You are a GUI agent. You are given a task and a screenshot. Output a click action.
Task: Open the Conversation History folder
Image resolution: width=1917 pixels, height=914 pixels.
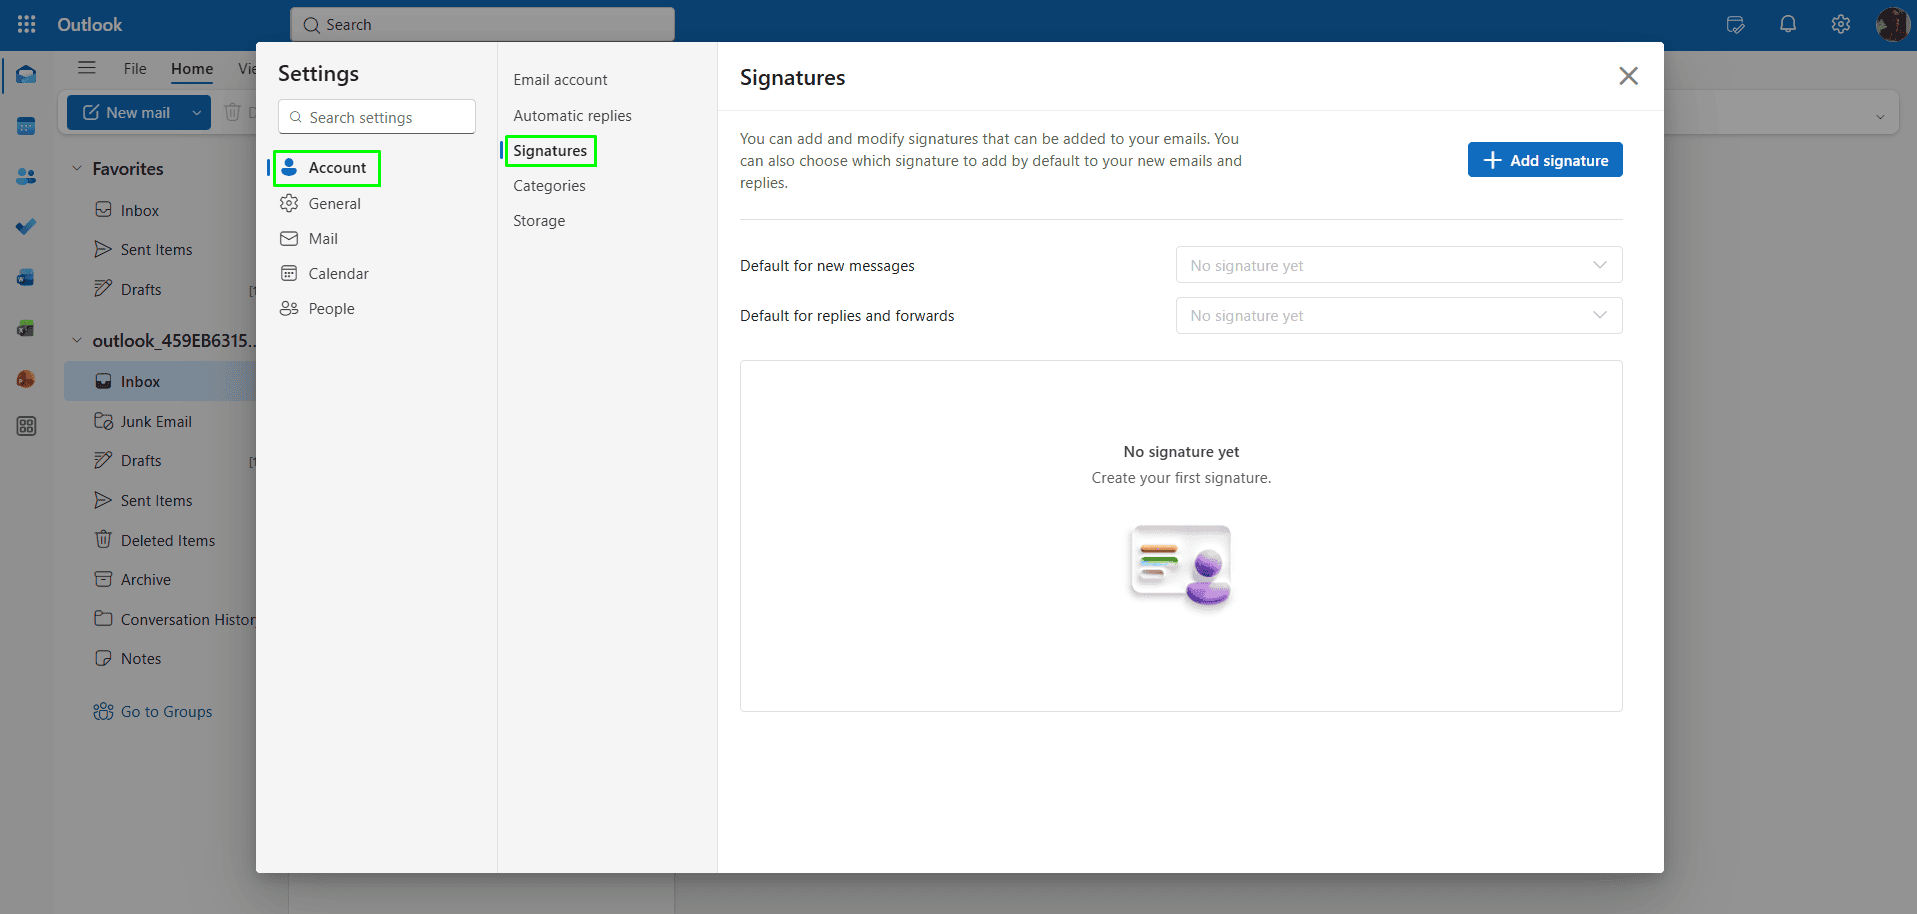pyautogui.click(x=188, y=619)
